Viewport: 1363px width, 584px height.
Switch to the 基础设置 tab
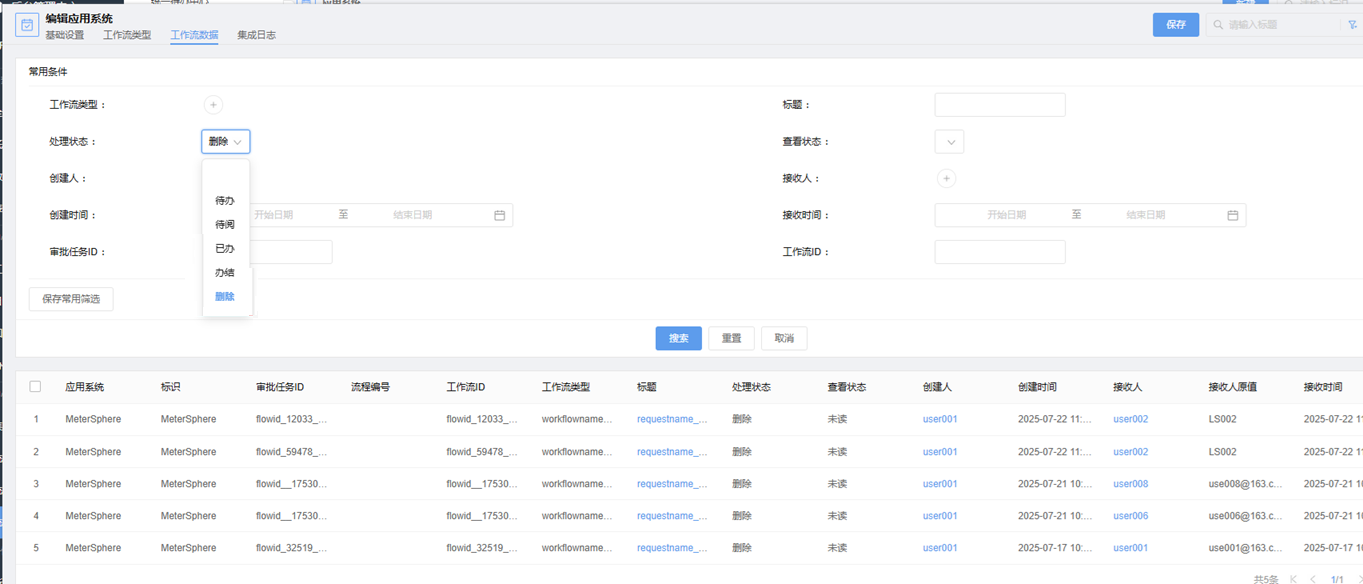[64, 35]
